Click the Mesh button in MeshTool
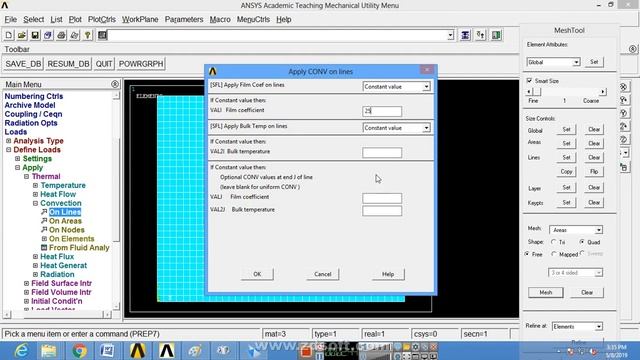The image size is (640, 360). coord(546,292)
